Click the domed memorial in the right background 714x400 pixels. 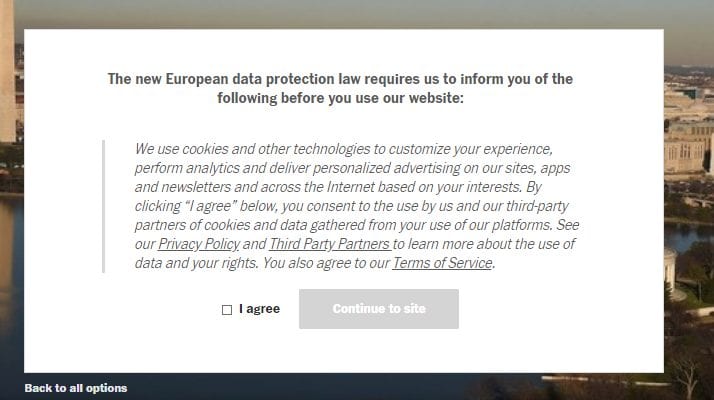670,265
